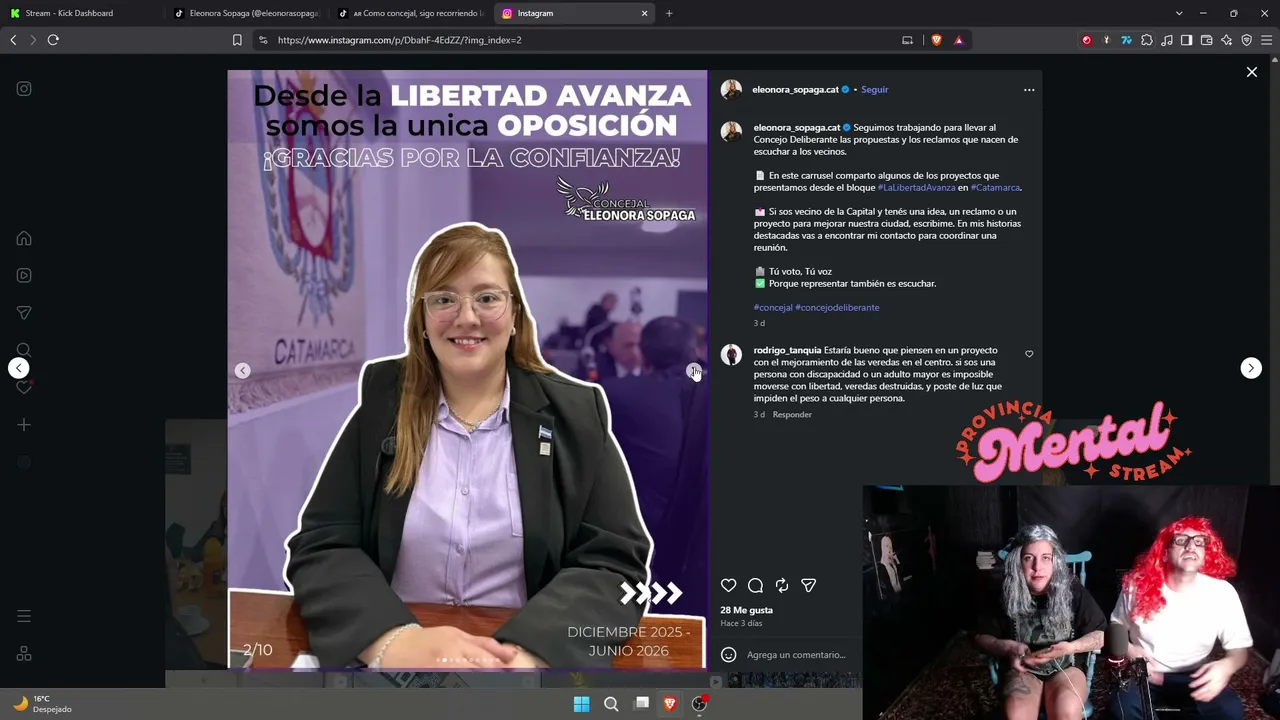This screenshot has height=720, width=1280.
Task: Toggle the browser sidebar panel
Action: [1187, 40]
